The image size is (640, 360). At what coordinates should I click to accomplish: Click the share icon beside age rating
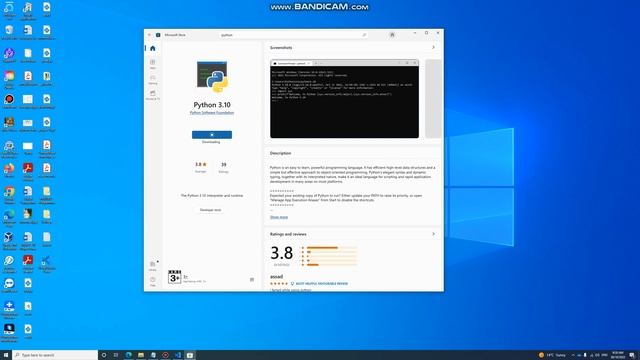click(x=252, y=280)
